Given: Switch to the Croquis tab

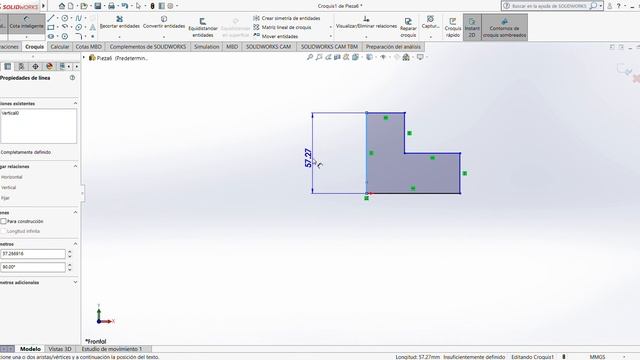Looking at the screenshot, I should [34, 47].
